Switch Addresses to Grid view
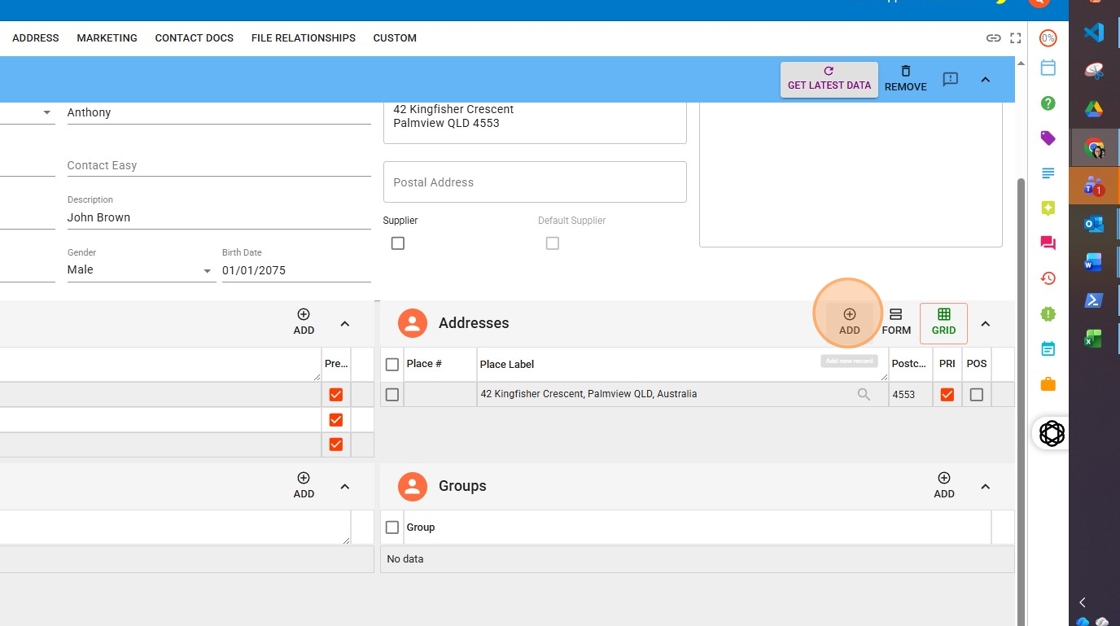The image size is (1120, 626). point(943,322)
